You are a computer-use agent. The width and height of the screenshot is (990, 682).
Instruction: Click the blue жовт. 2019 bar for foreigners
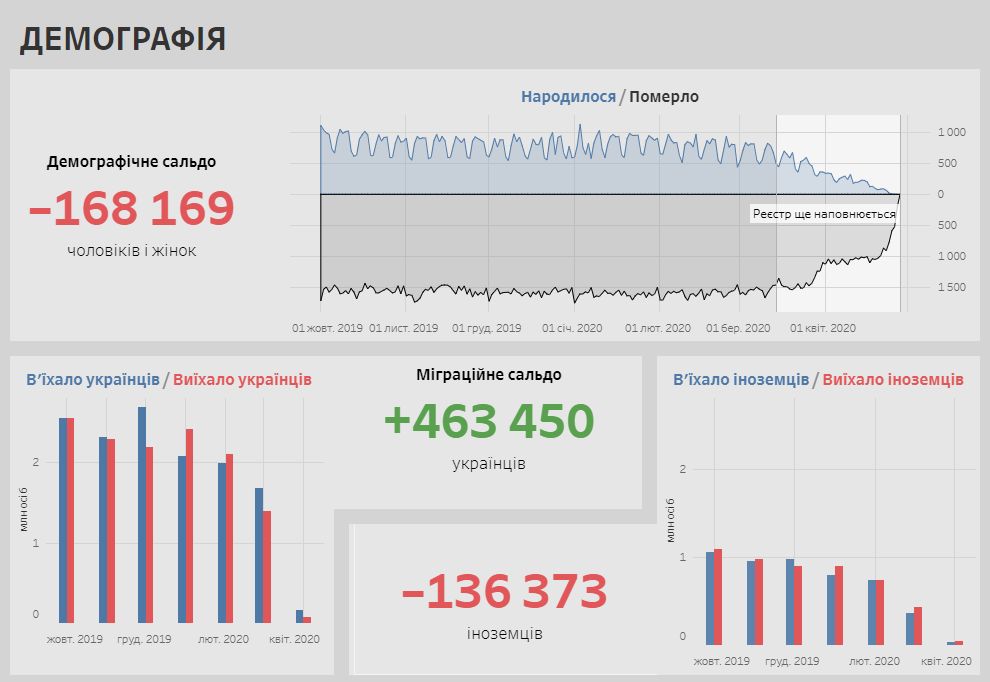tap(710, 597)
